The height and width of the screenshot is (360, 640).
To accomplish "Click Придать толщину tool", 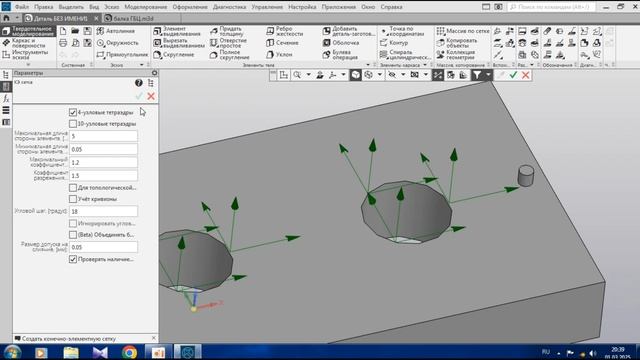I will pos(227,31).
